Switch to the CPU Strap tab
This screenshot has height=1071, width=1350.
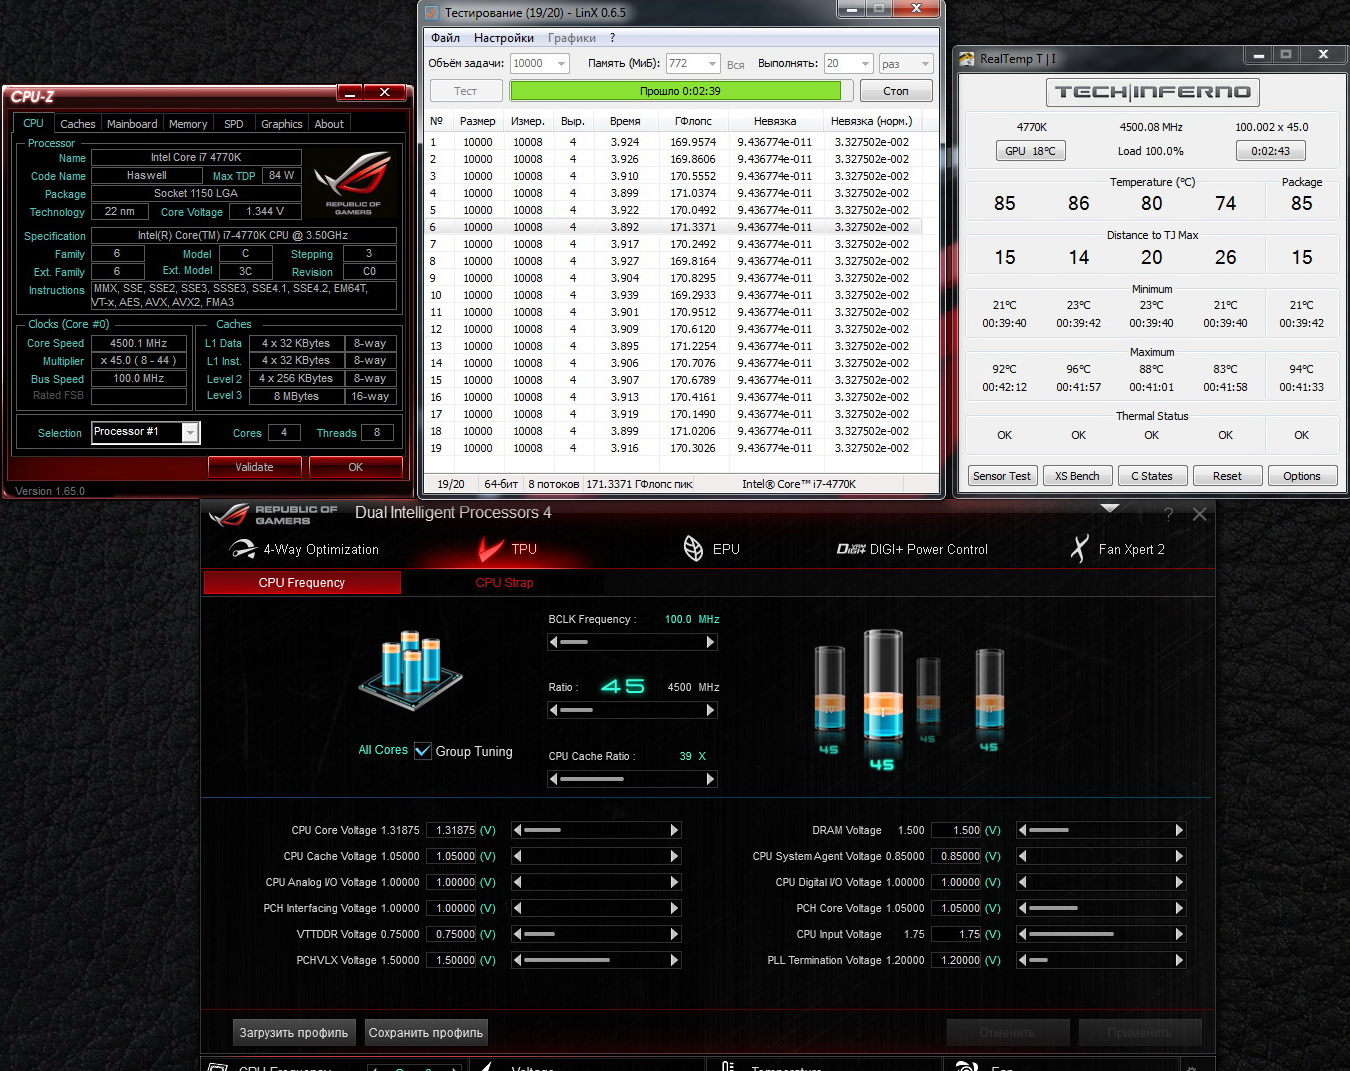click(505, 583)
